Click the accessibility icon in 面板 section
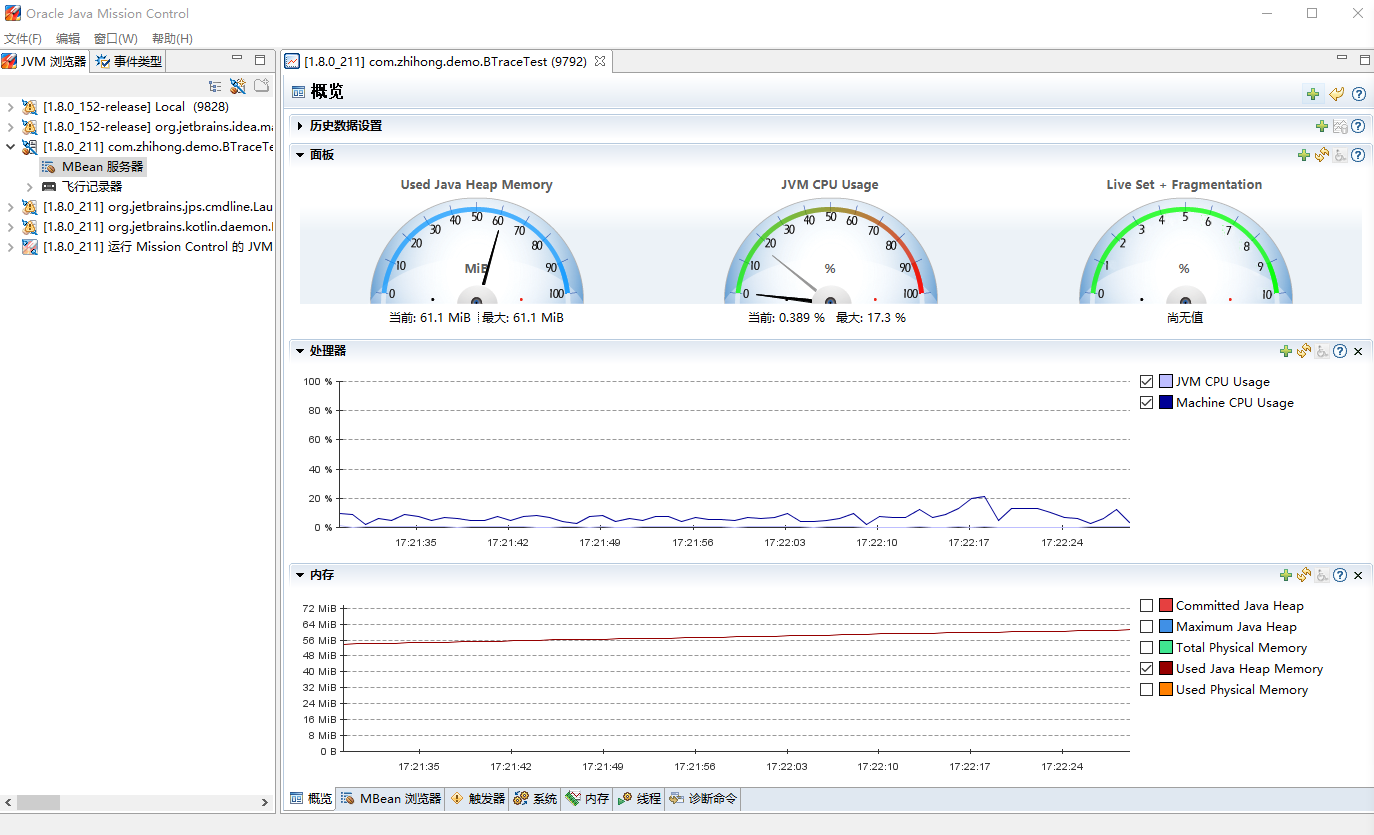The height and width of the screenshot is (835, 1374). tap(1340, 155)
